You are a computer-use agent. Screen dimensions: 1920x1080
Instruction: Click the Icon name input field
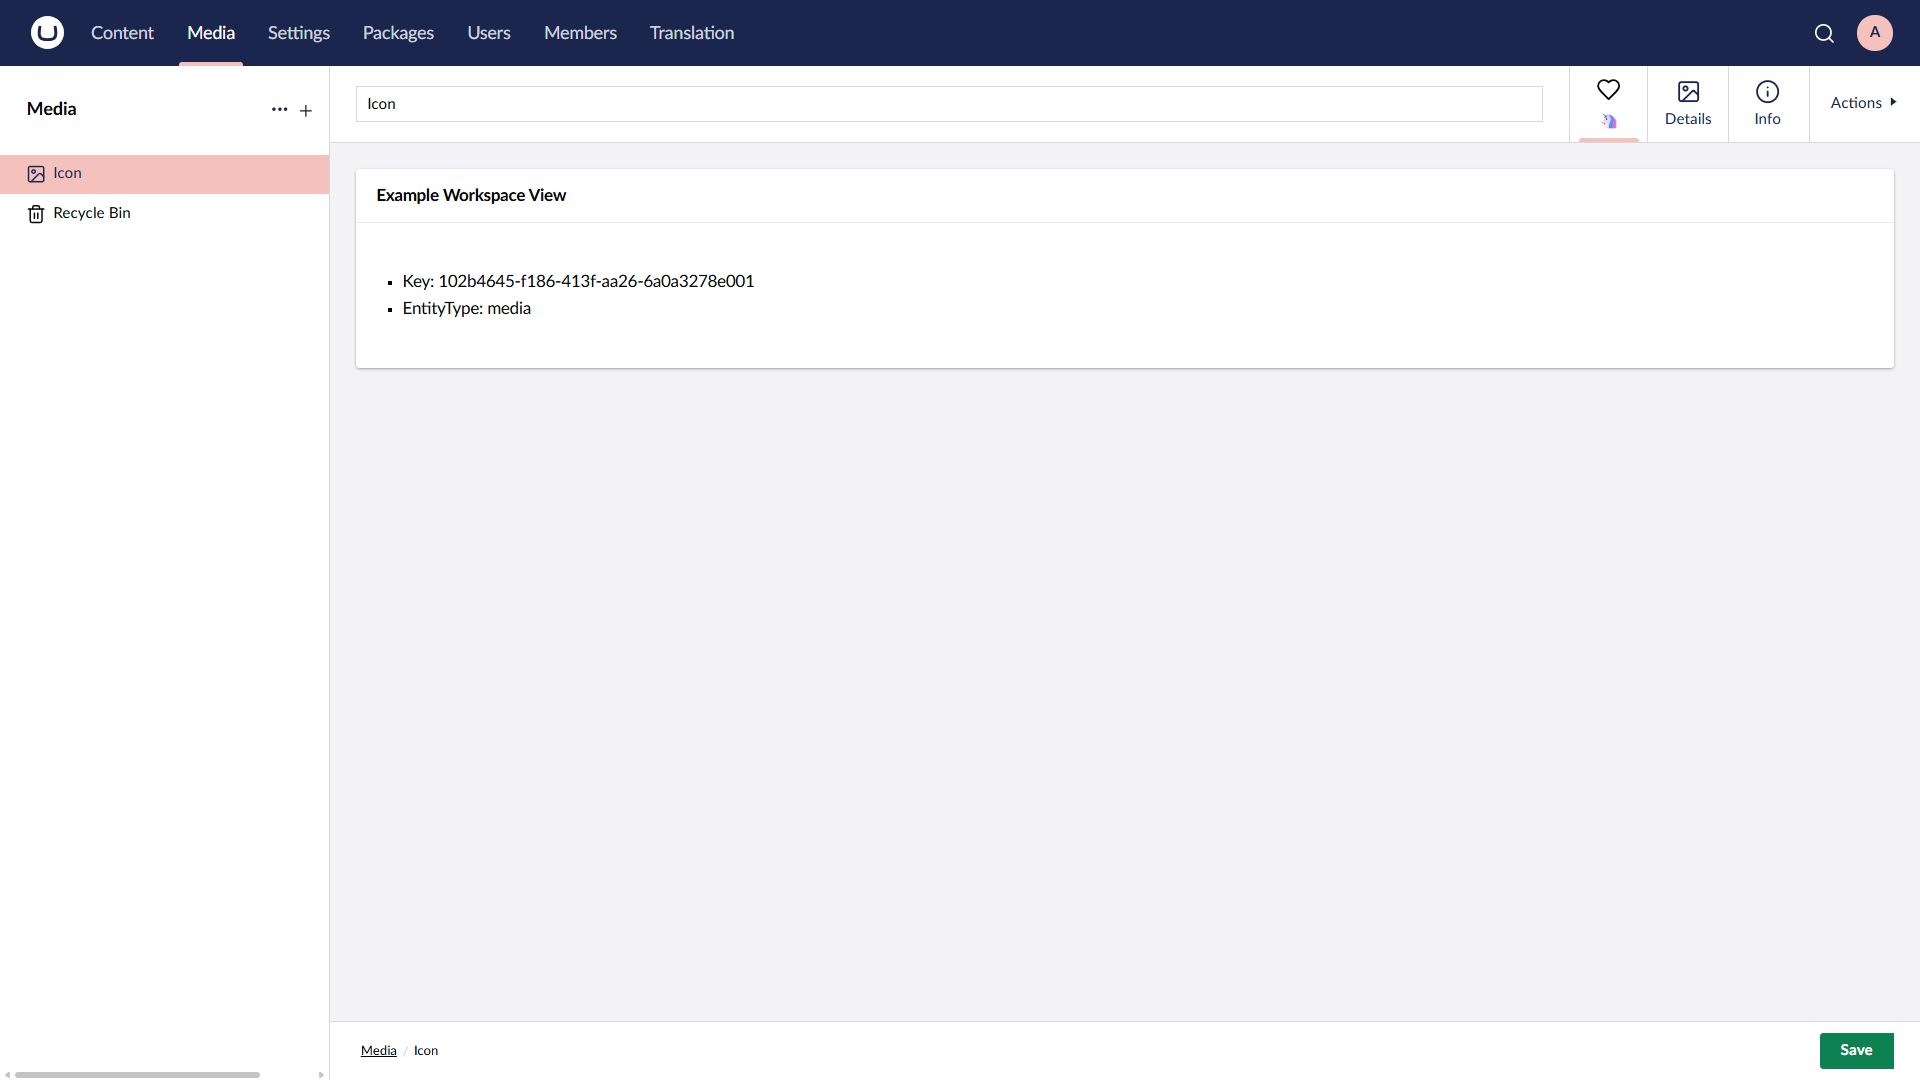950,103
